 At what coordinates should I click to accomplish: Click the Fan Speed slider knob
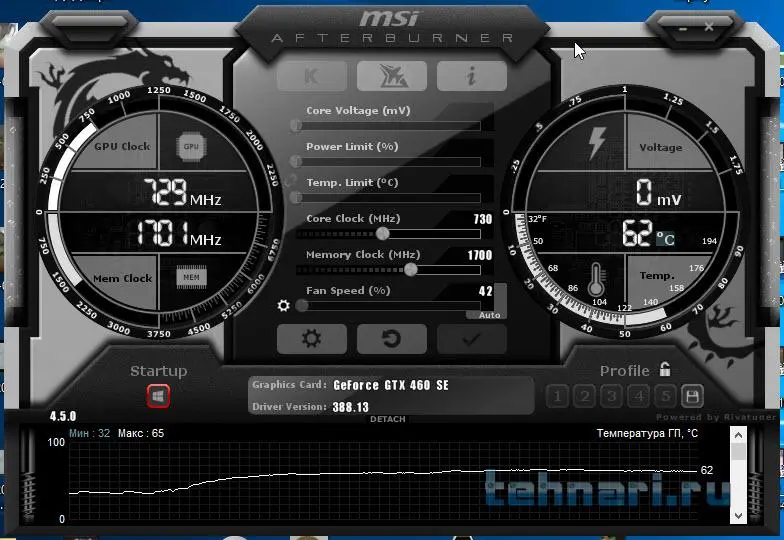302,305
